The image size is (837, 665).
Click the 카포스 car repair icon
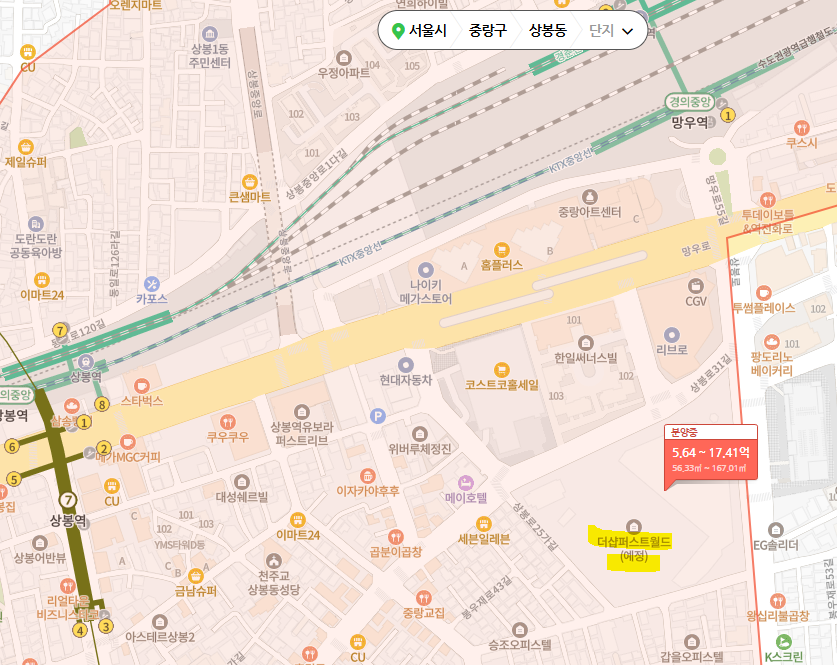coord(152,283)
